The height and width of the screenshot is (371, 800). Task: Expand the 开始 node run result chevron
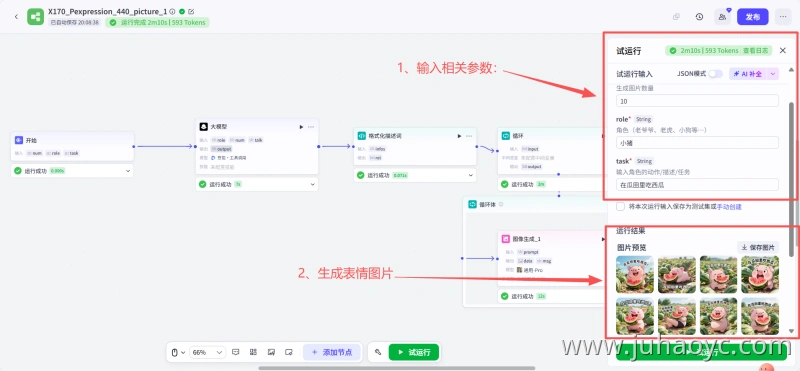click(128, 171)
